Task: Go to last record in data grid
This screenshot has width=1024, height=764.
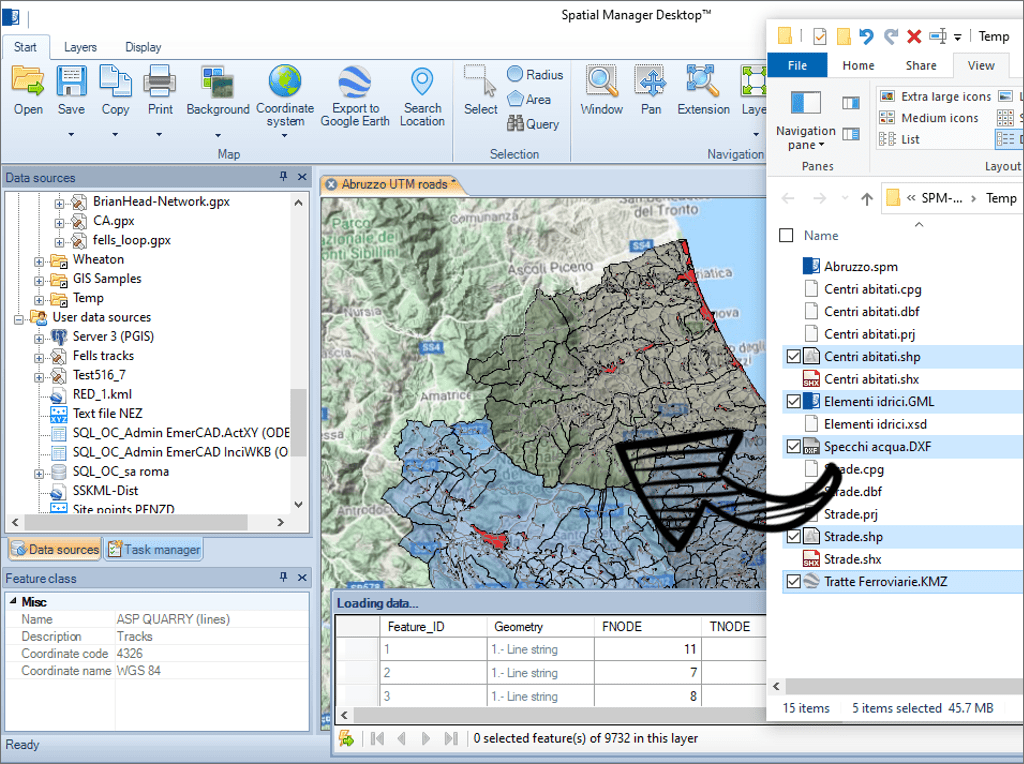Action: tap(451, 739)
